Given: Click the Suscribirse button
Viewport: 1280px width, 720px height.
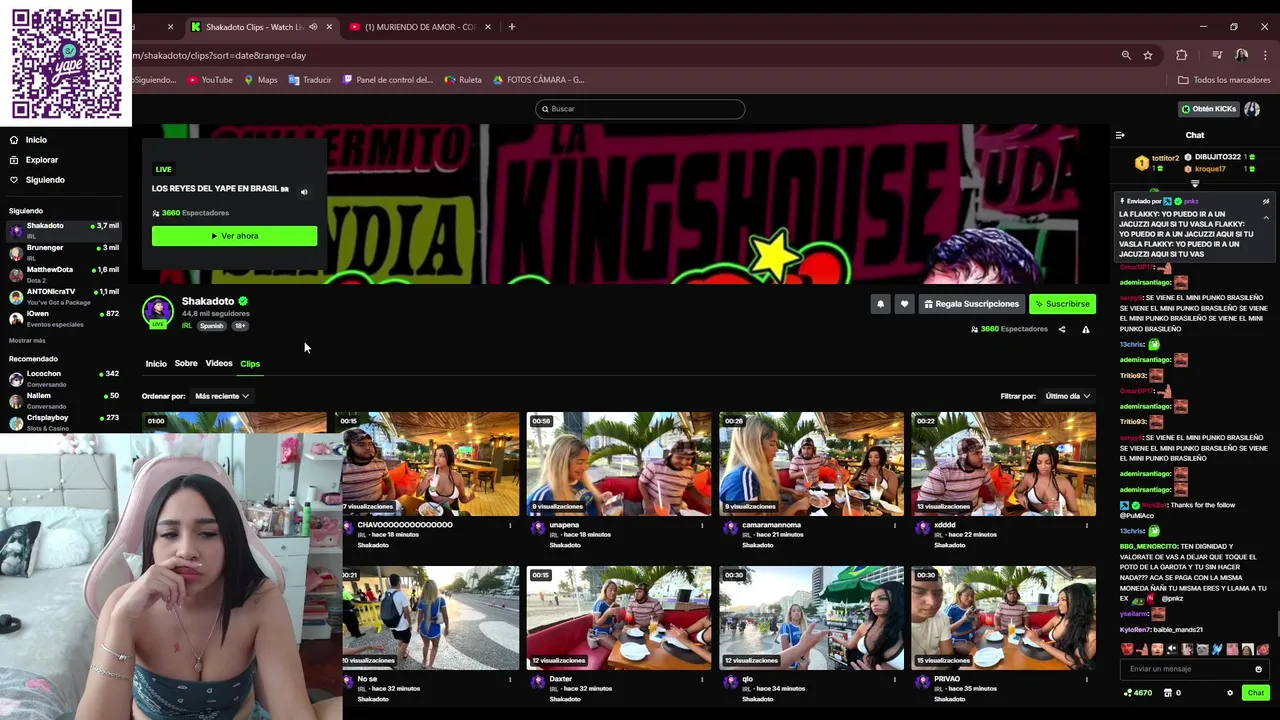Looking at the screenshot, I should (1062, 304).
